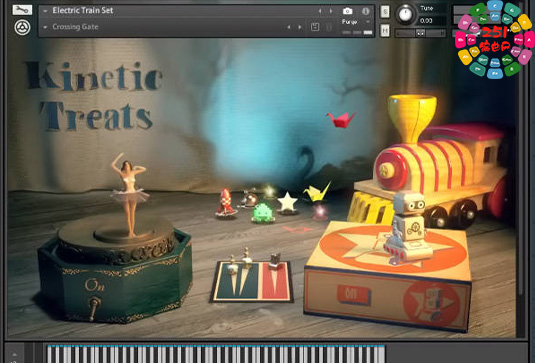Click the pan slider below the Tune knob
535x363 pixels.
pyautogui.click(x=420, y=33)
